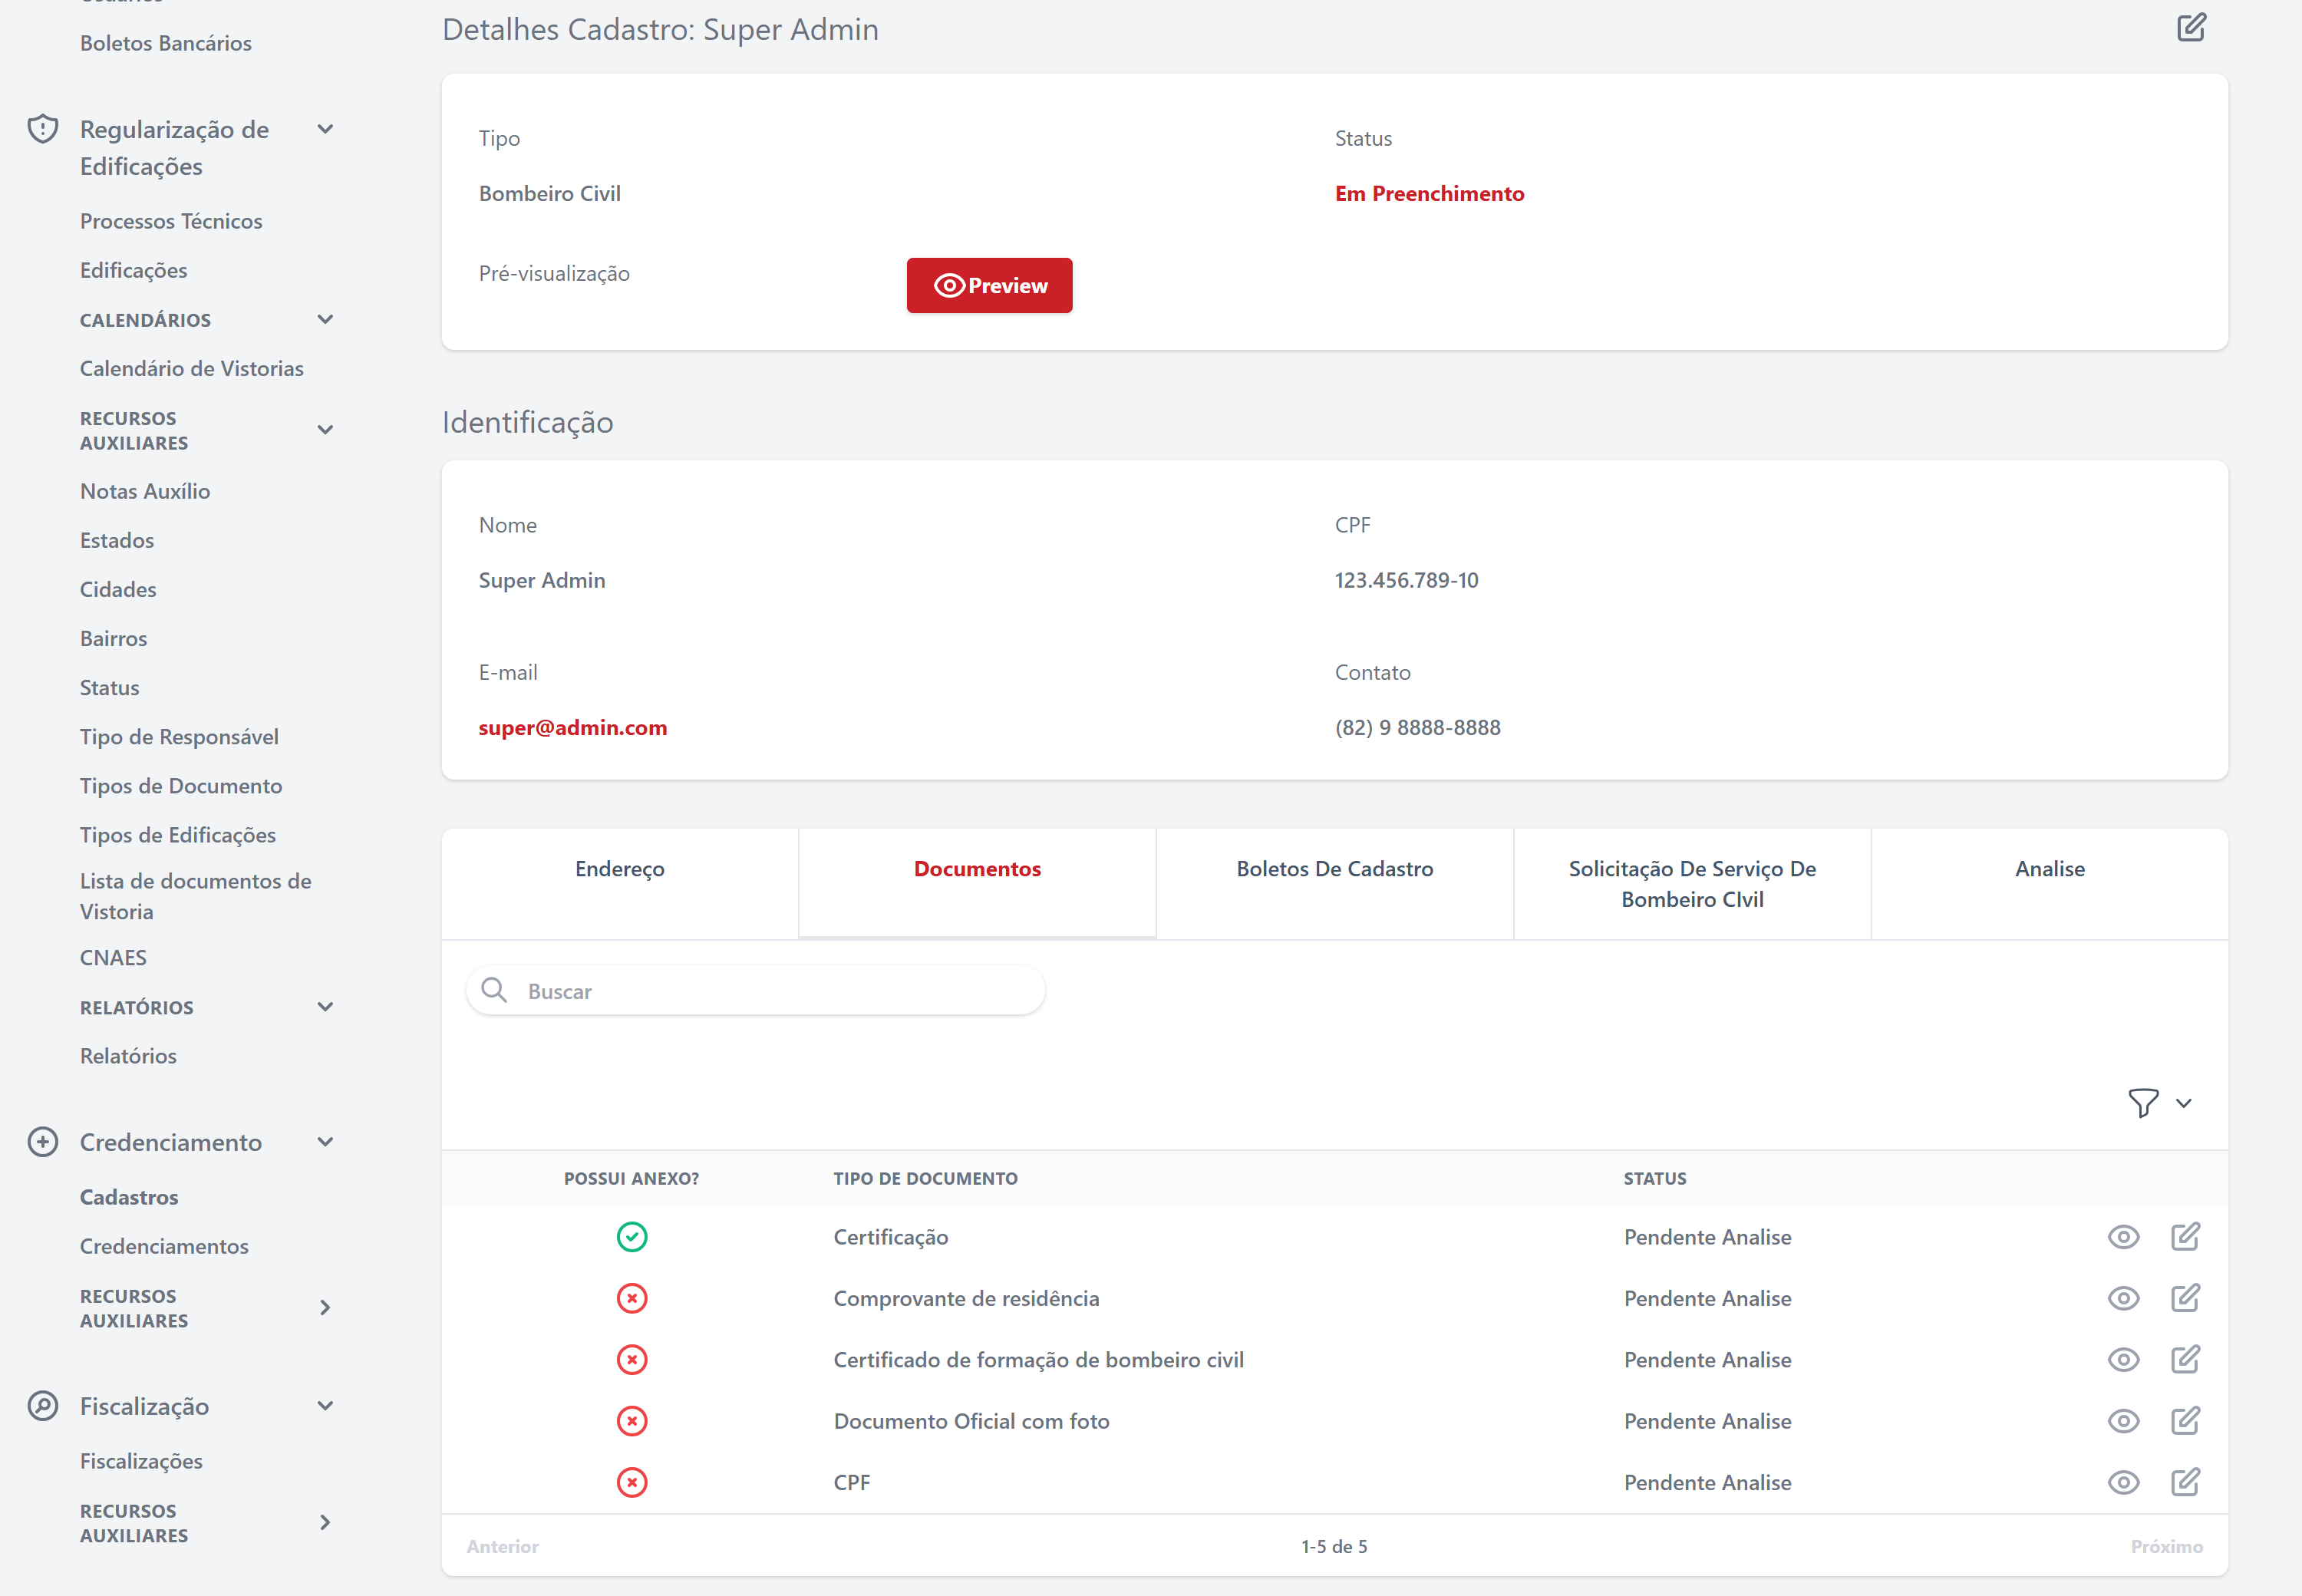Click the Fiscalização magnifier icon in sidebar
The image size is (2302, 1596).
tap(42, 1406)
